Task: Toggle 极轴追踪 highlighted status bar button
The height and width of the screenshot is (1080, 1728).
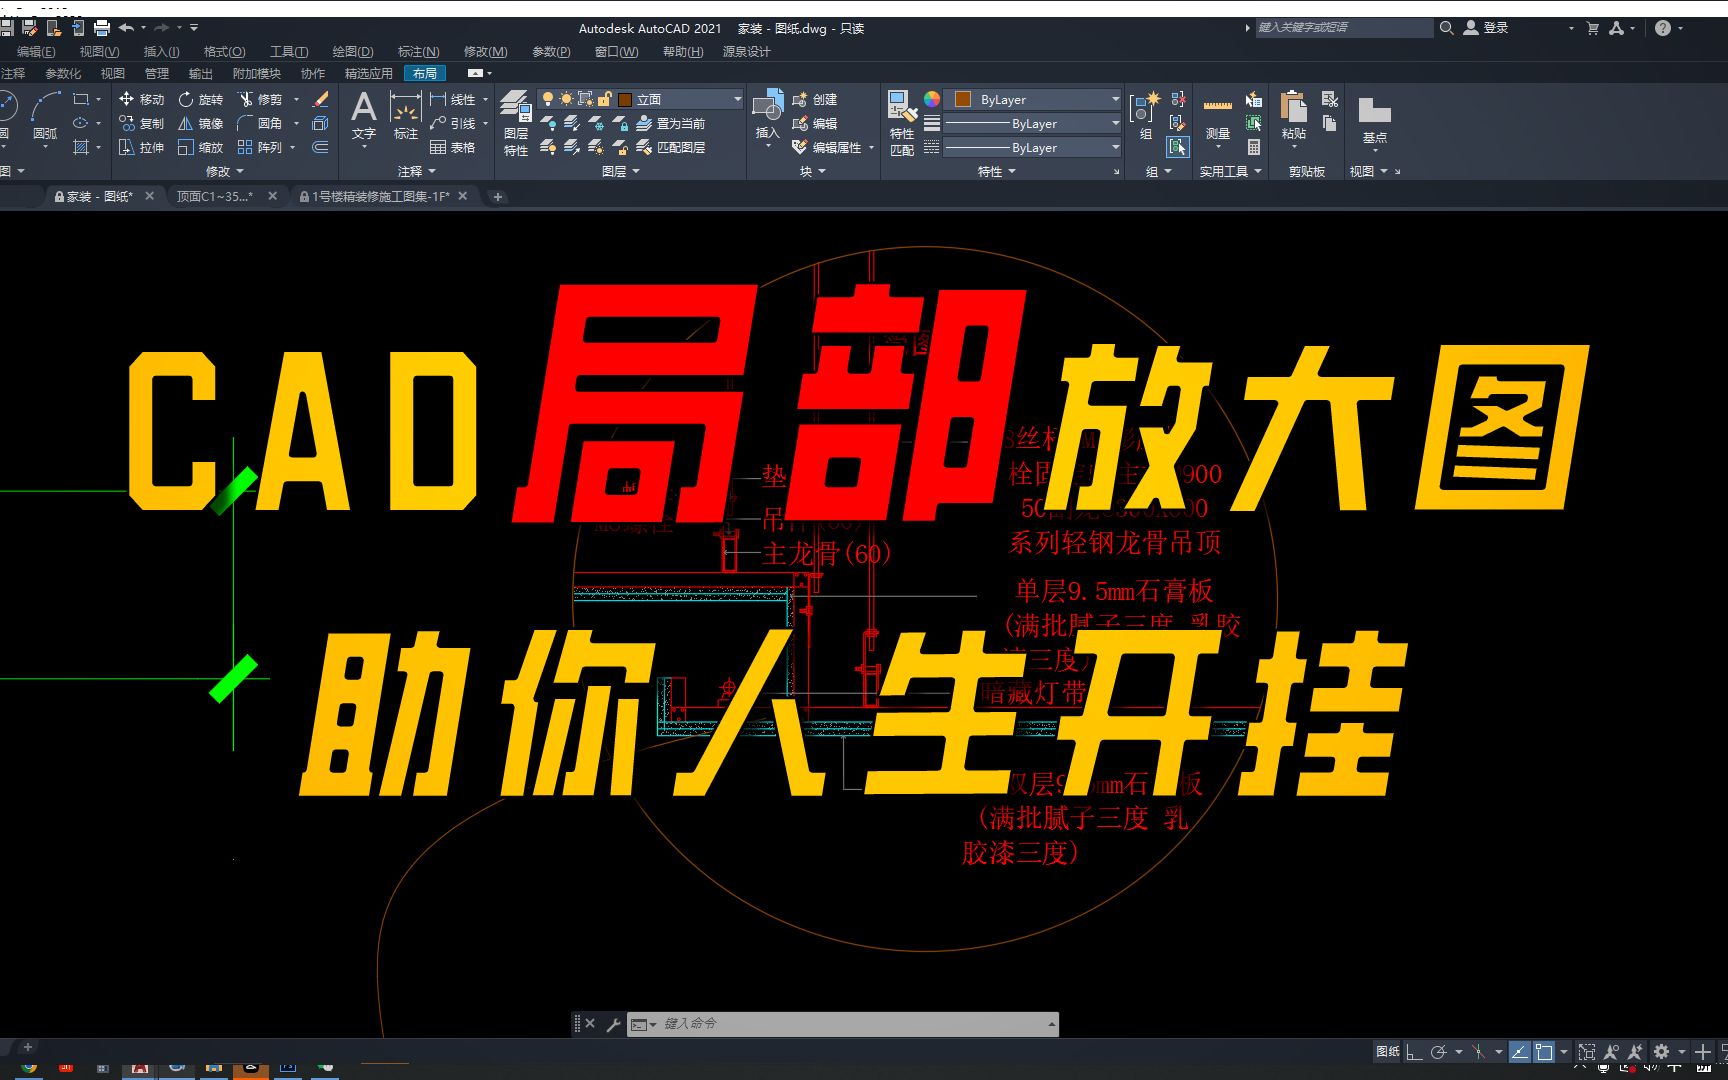Action: coord(1519,1051)
